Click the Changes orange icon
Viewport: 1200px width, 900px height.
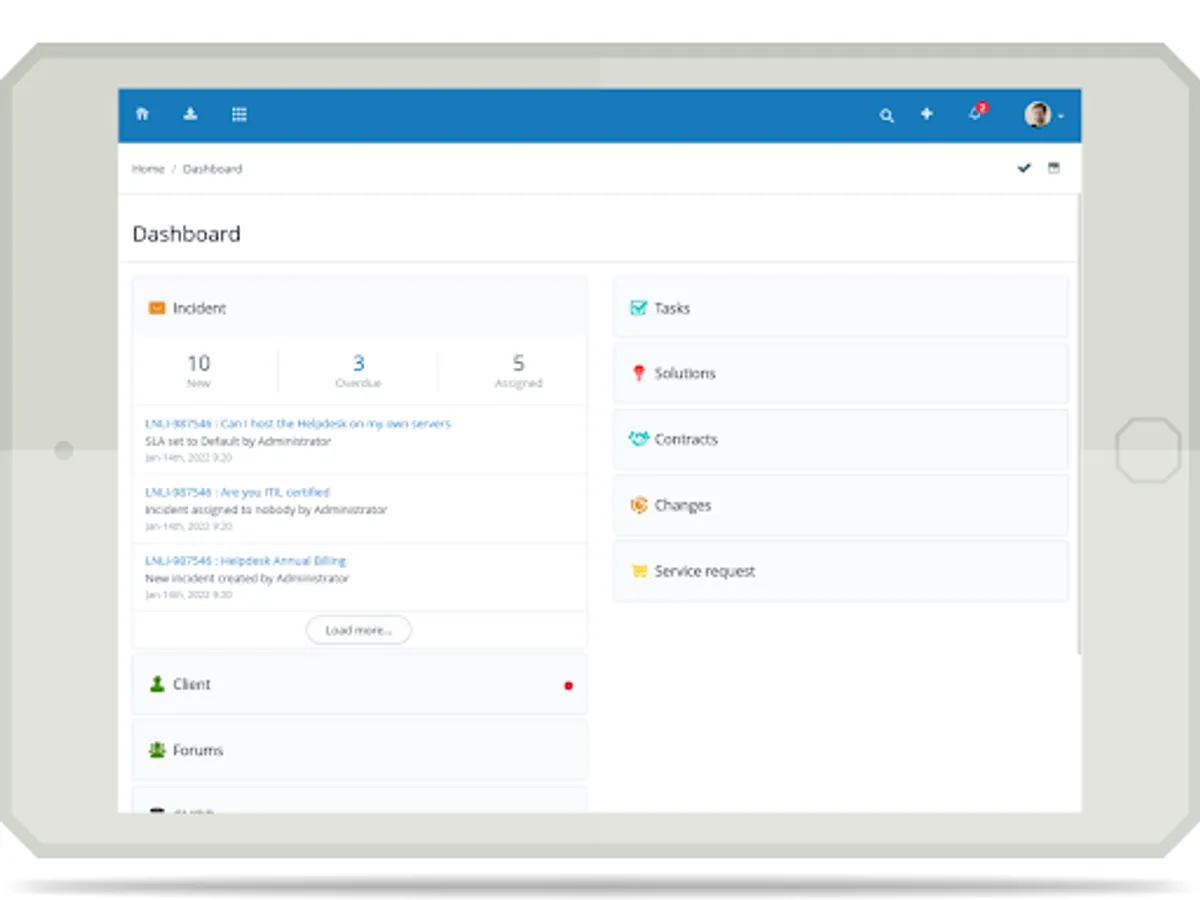[x=639, y=505]
